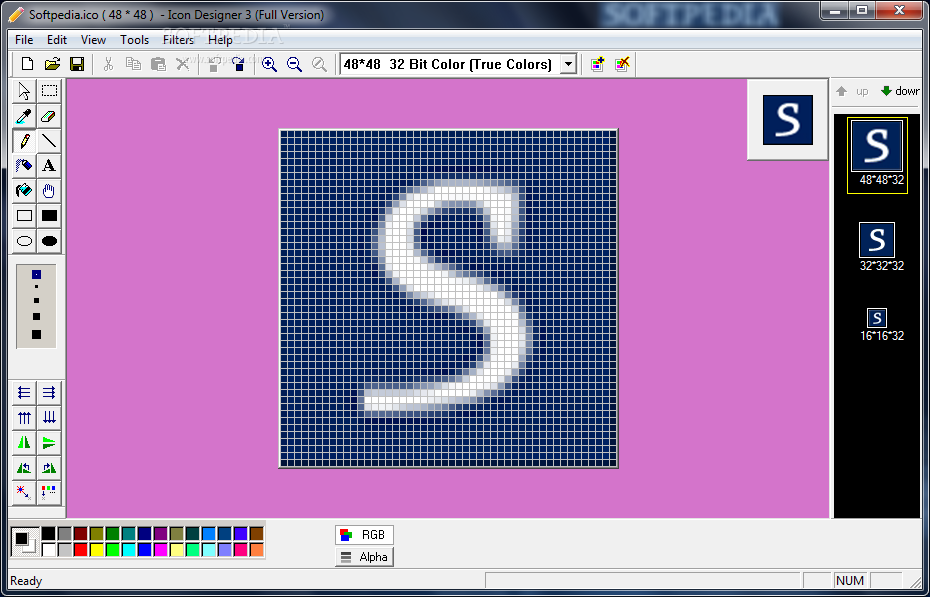Choose the largest brush size square

point(36,335)
